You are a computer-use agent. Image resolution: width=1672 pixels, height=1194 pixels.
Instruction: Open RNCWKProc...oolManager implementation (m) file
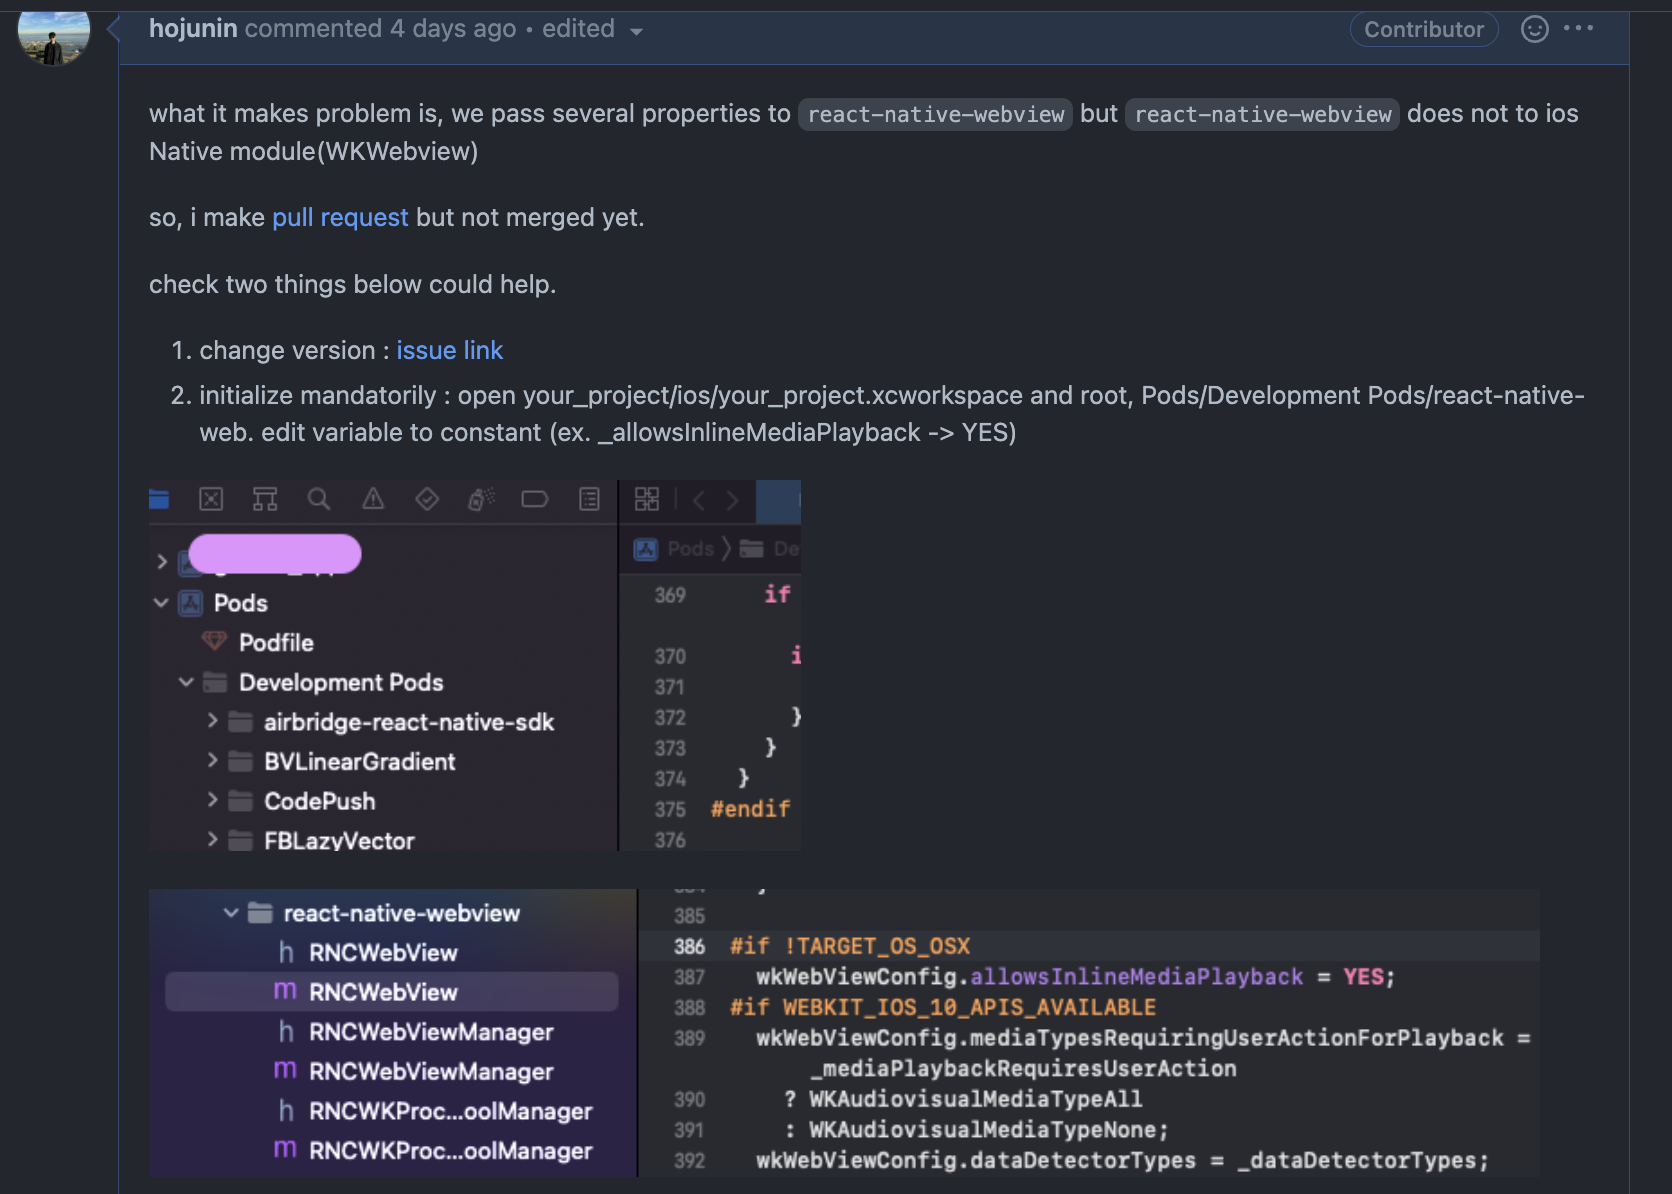pos(450,1150)
